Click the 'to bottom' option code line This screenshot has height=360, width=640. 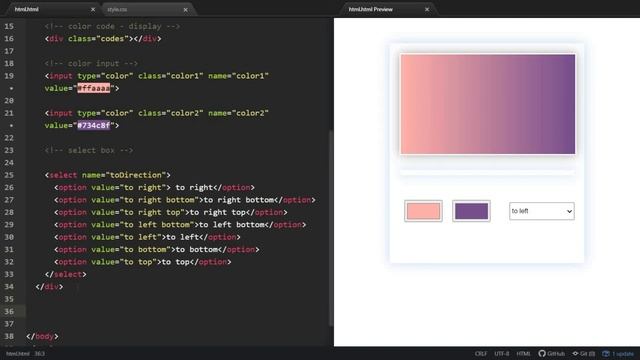[157, 249]
